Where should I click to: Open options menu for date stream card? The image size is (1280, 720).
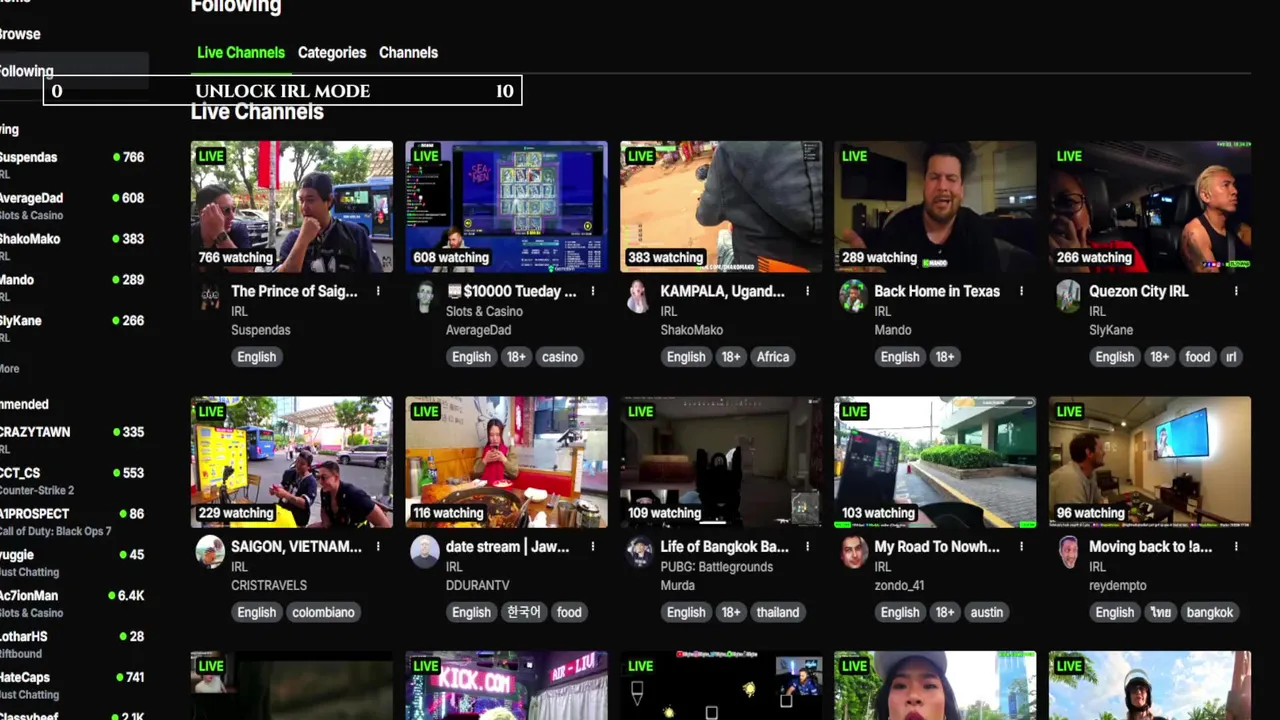(593, 547)
